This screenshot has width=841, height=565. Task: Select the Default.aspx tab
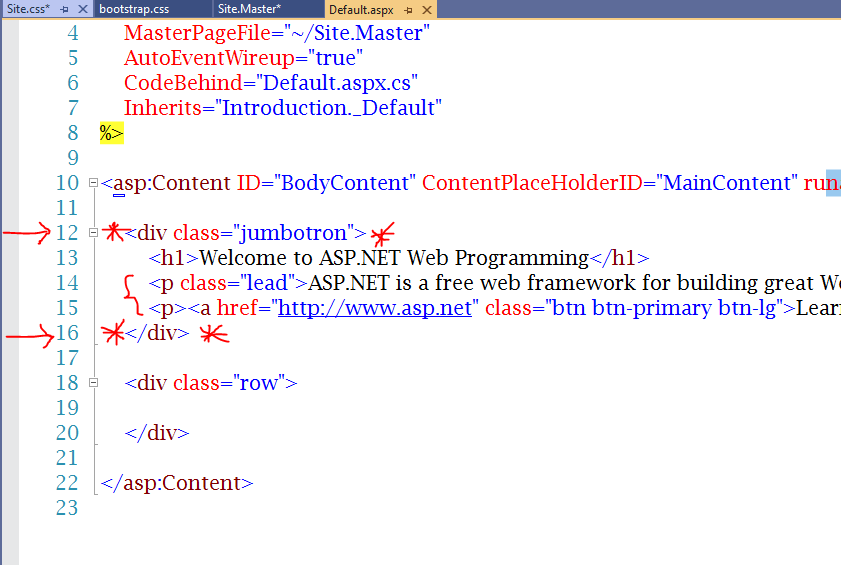click(x=360, y=9)
